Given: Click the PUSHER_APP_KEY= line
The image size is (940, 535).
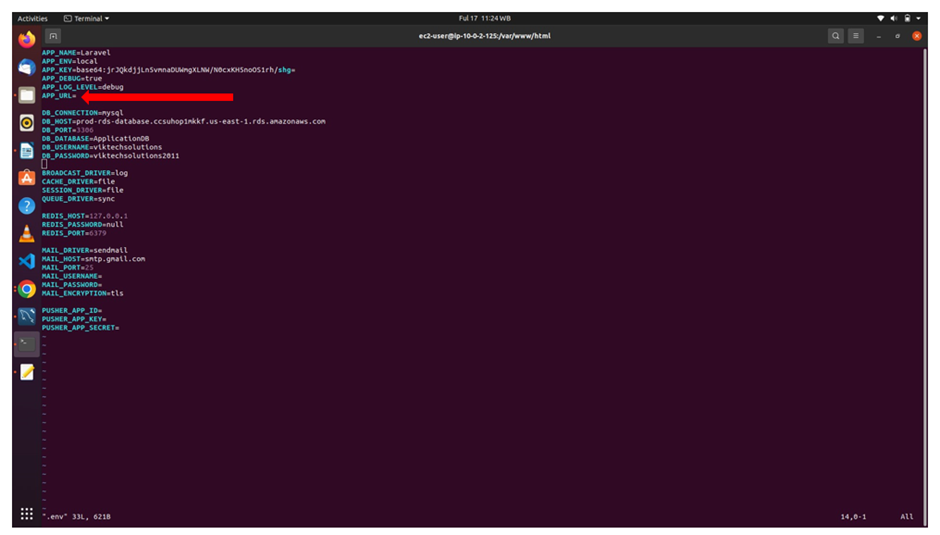Looking at the screenshot, I should coord(74,319).
